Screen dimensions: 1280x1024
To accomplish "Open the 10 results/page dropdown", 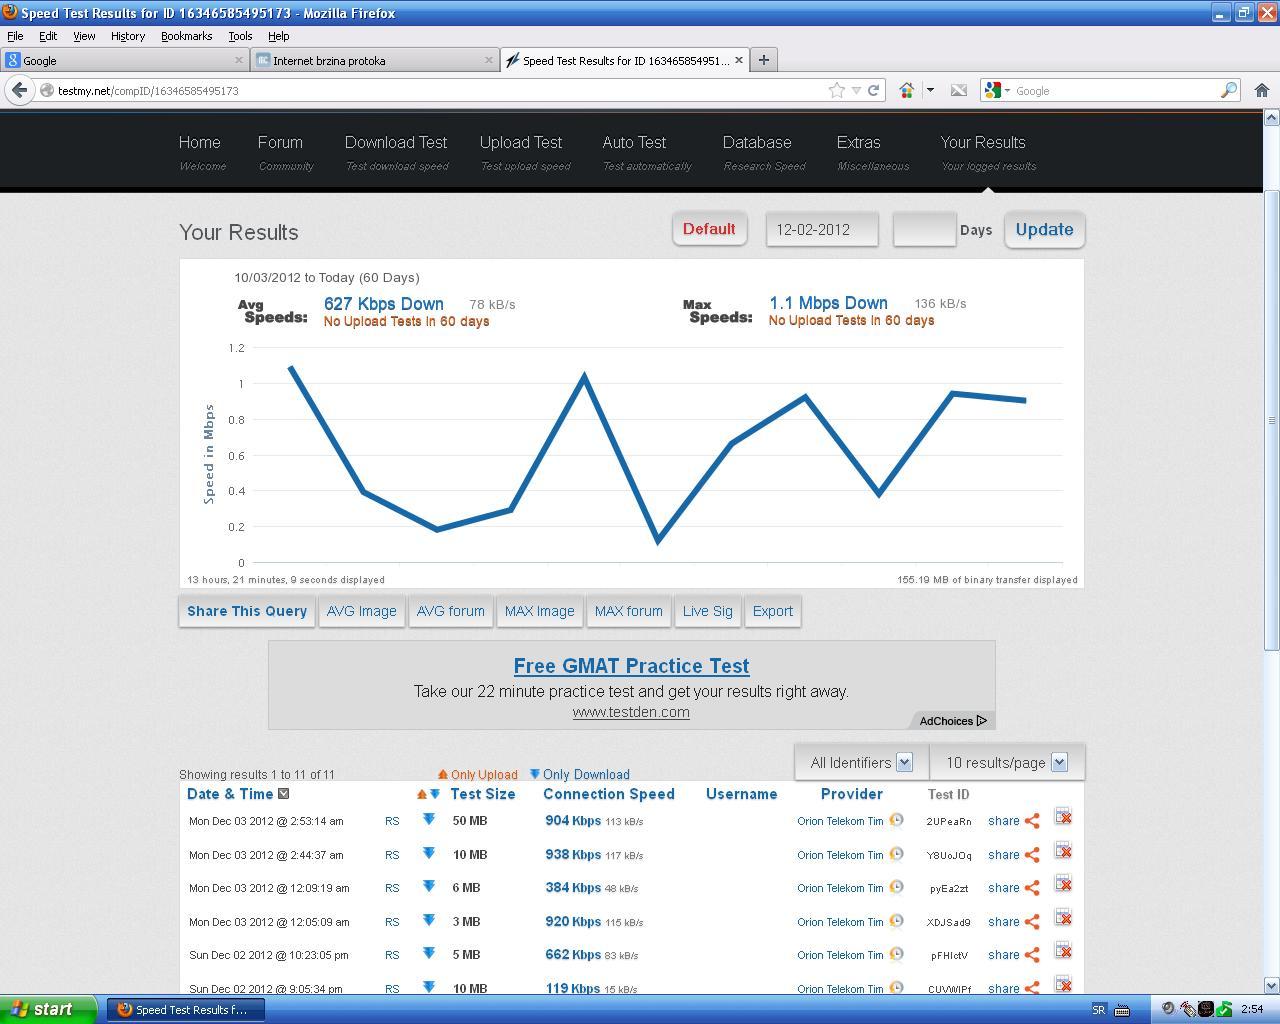I will coord(1007,762).
